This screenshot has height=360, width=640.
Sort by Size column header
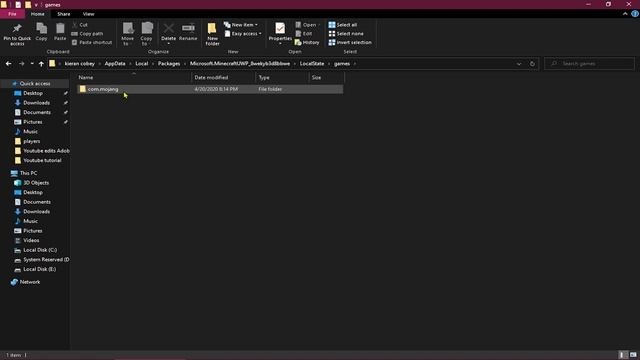(327, 77)
